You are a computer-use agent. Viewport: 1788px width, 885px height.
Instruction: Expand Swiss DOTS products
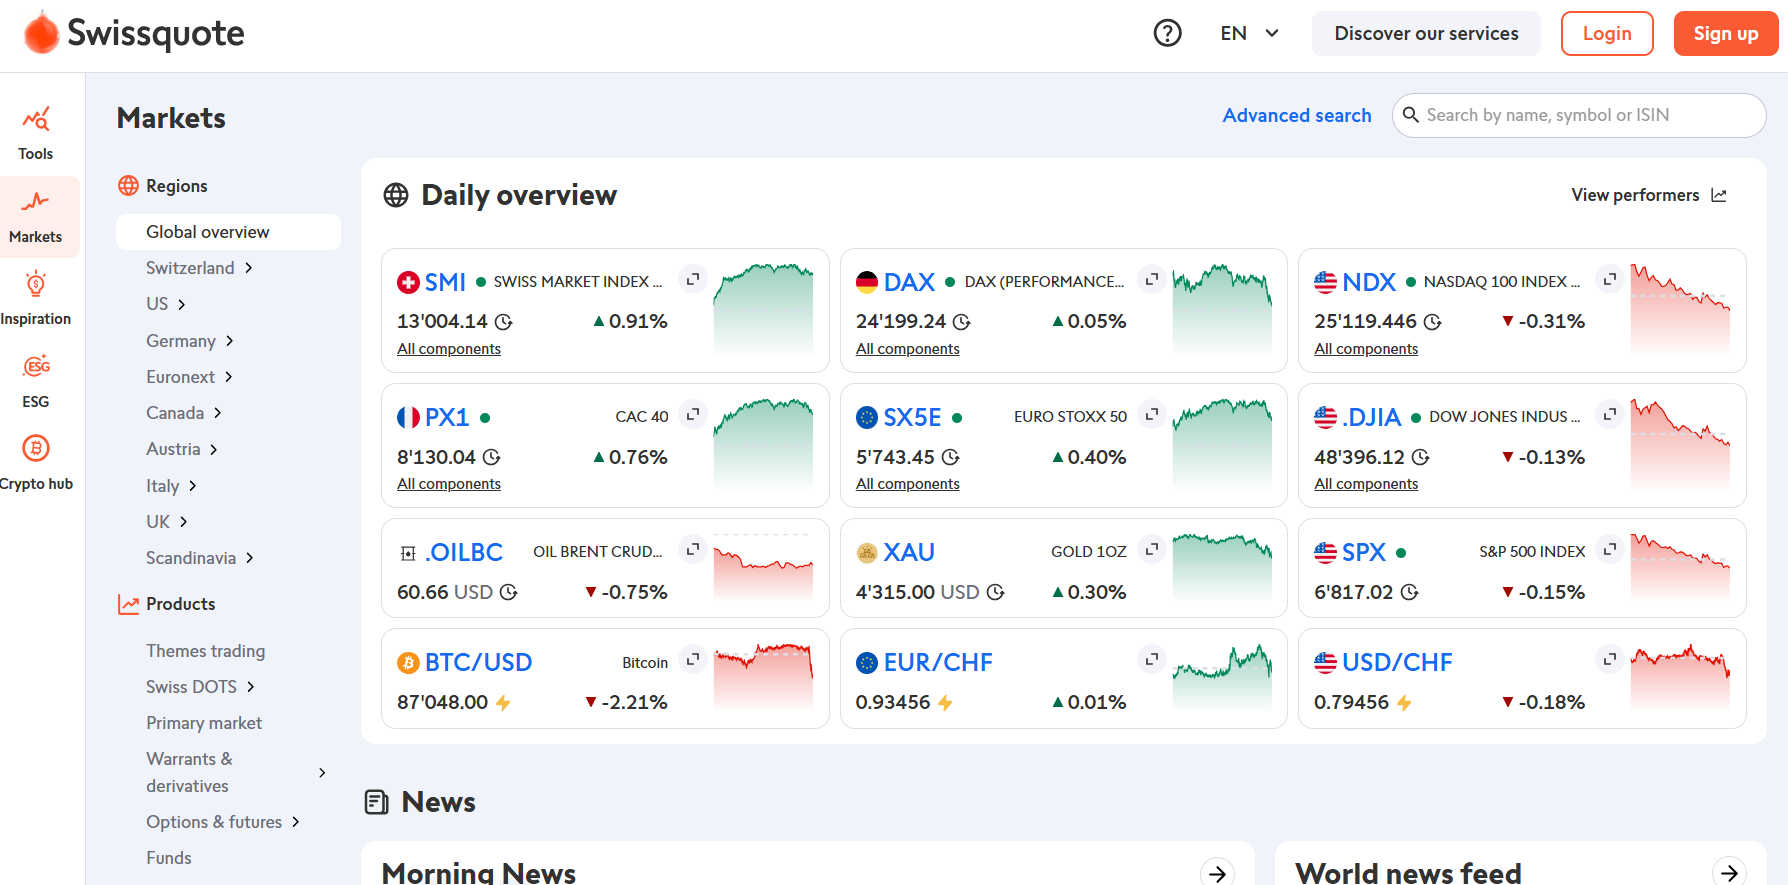(x=250, y=687)
